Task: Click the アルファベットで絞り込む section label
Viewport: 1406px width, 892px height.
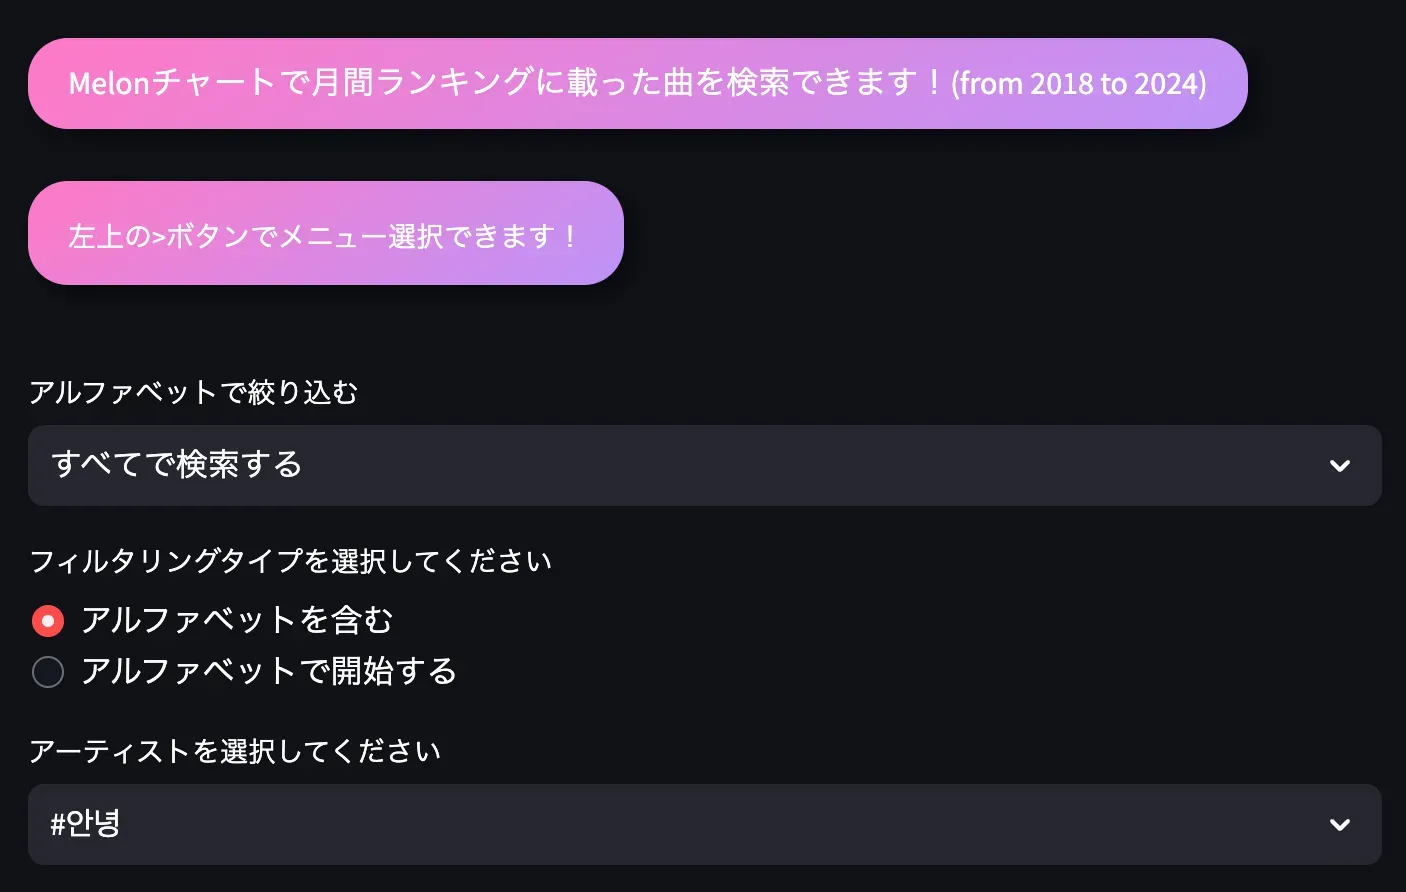Action: 196,392
